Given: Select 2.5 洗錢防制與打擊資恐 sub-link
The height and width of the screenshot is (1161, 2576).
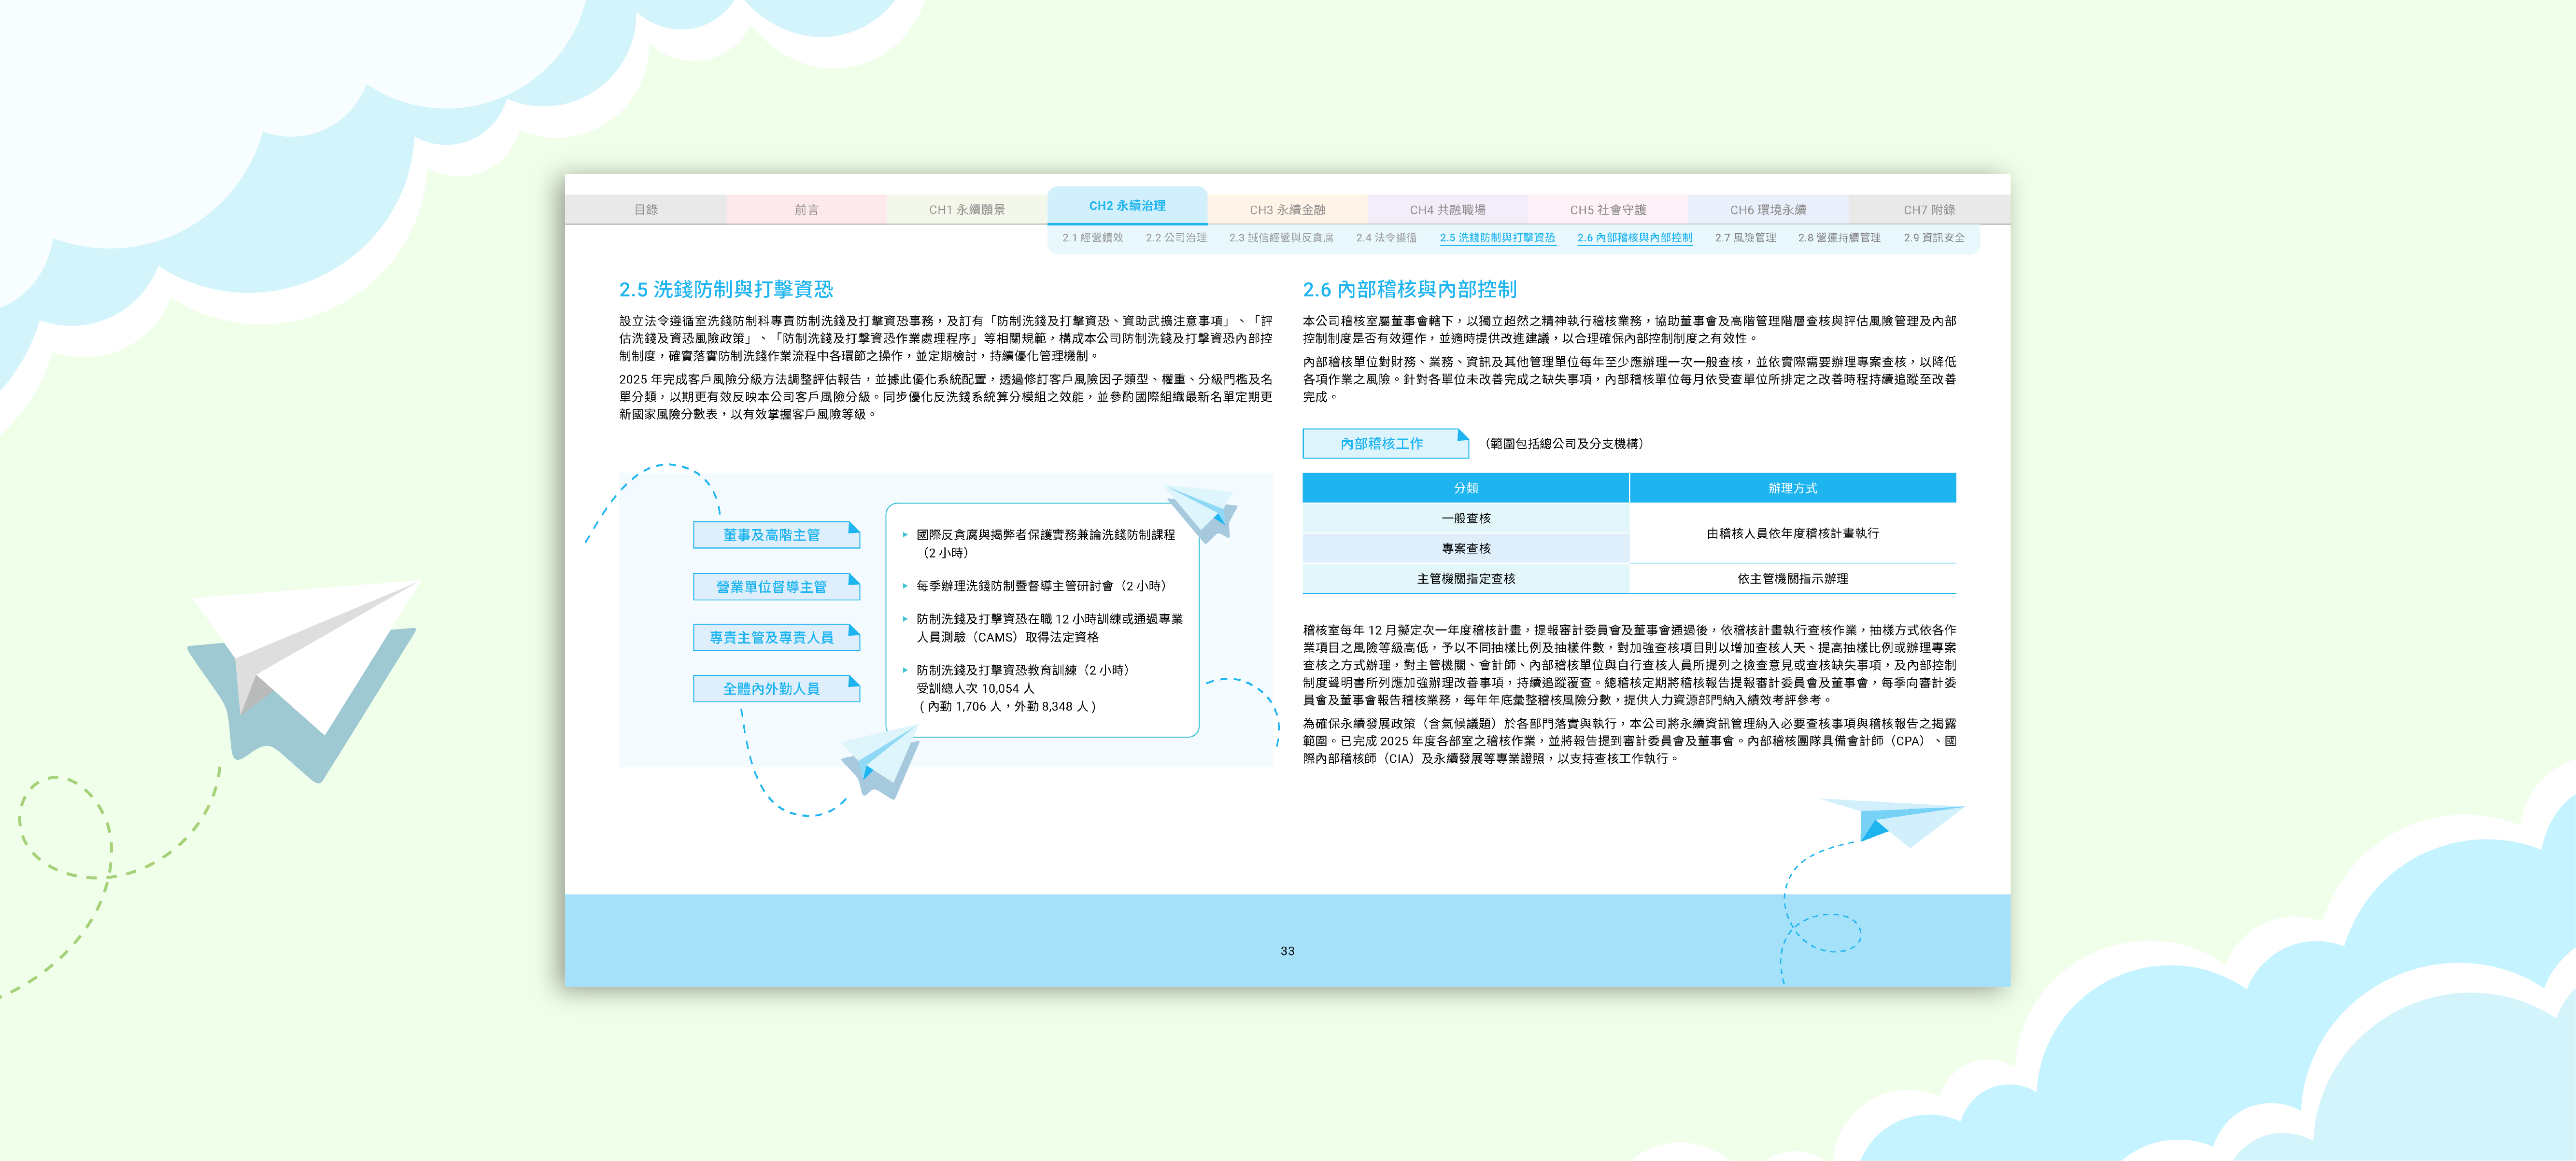Looking at the screenshot, I should click(1497, 238).
